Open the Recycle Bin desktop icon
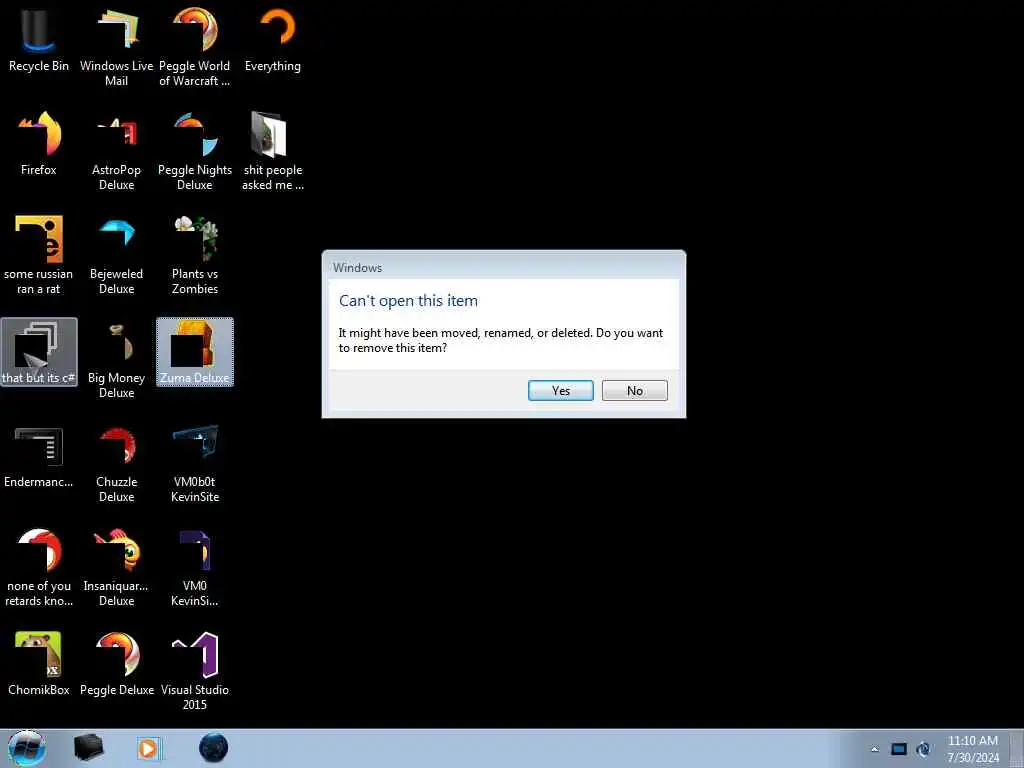Image resolution: width=1024 pixels, height=768 pixels. (x=39, y=39)
